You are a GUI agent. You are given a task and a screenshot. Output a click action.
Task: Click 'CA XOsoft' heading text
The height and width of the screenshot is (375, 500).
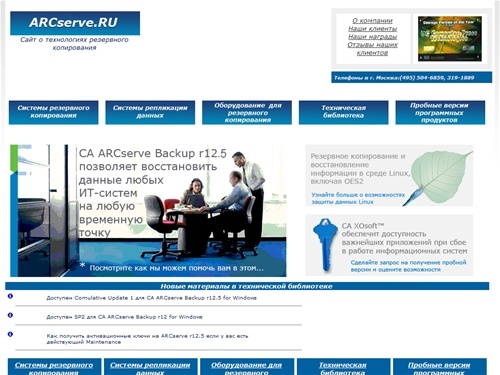click(363, 226)
